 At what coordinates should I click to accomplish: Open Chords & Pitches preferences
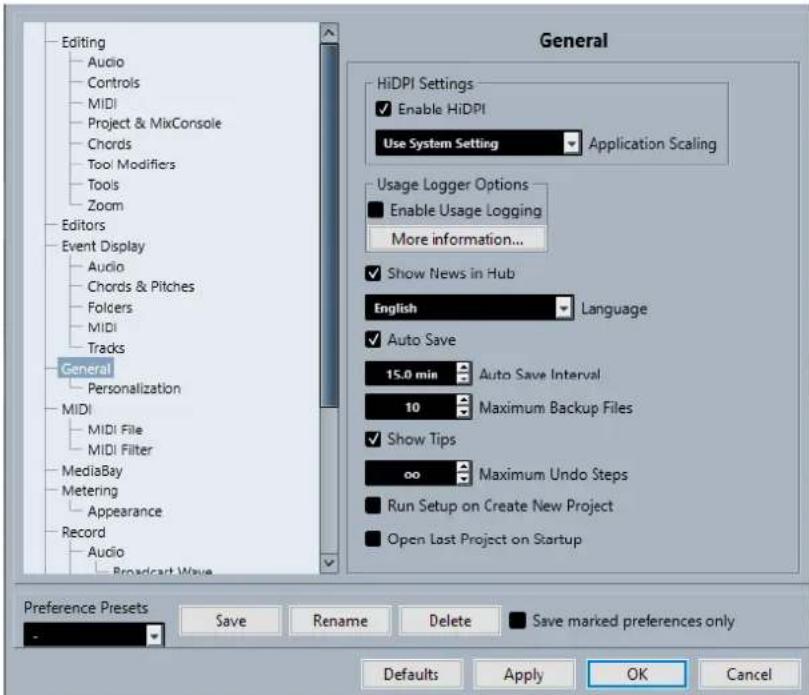pos(141,287)
